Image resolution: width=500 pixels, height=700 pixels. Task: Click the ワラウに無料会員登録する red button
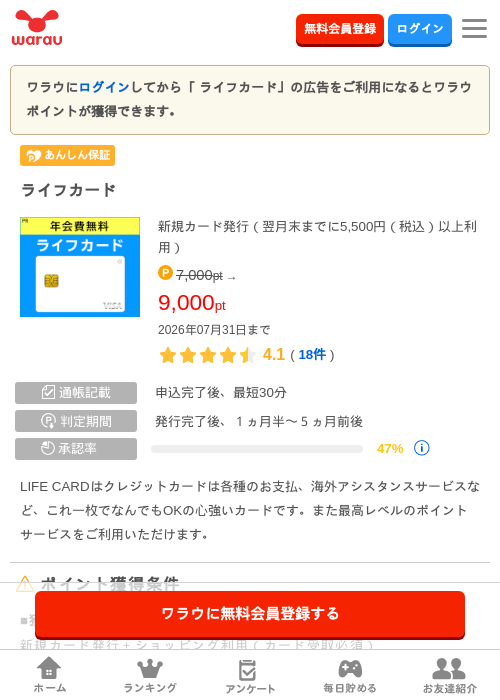250,614
